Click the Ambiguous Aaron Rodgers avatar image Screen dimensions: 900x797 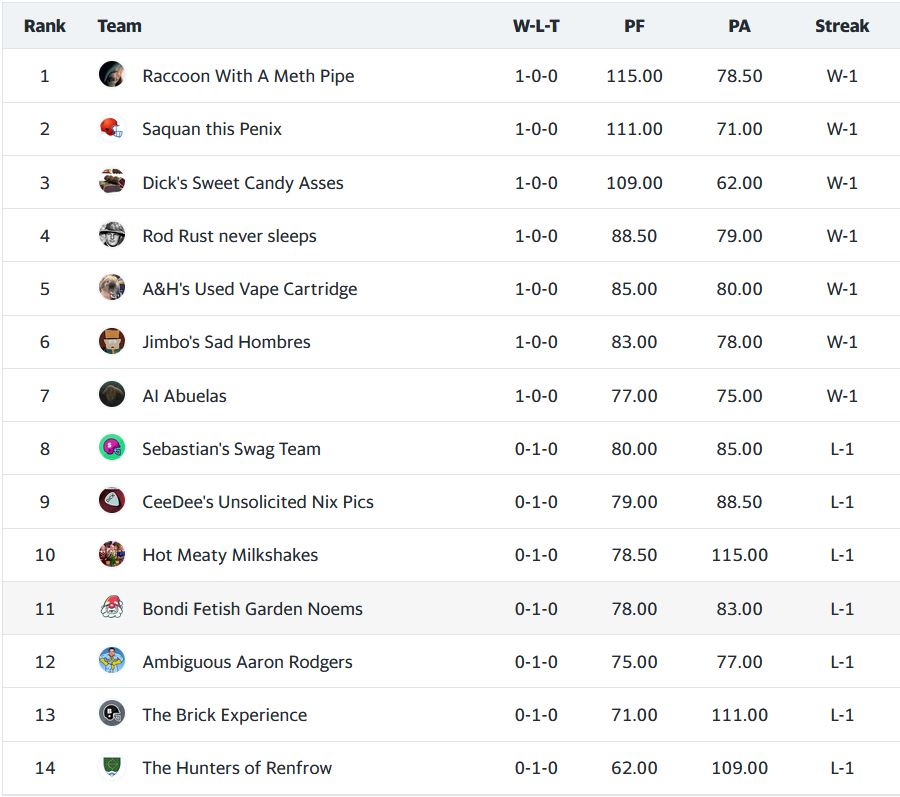click(112, 661)
